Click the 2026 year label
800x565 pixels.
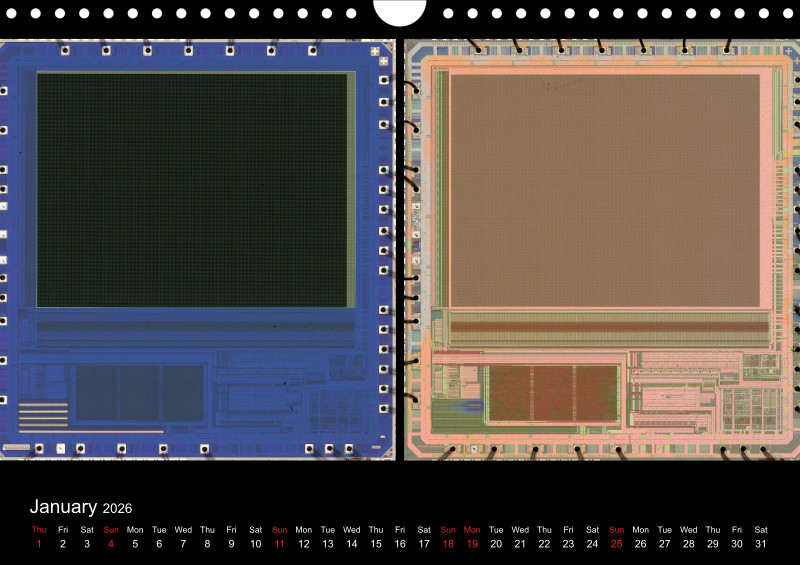[117, 509]
